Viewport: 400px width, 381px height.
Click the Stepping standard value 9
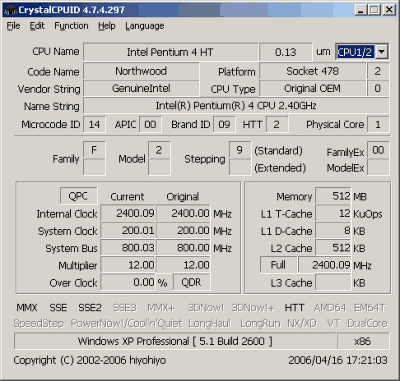(x=240, y=150)
